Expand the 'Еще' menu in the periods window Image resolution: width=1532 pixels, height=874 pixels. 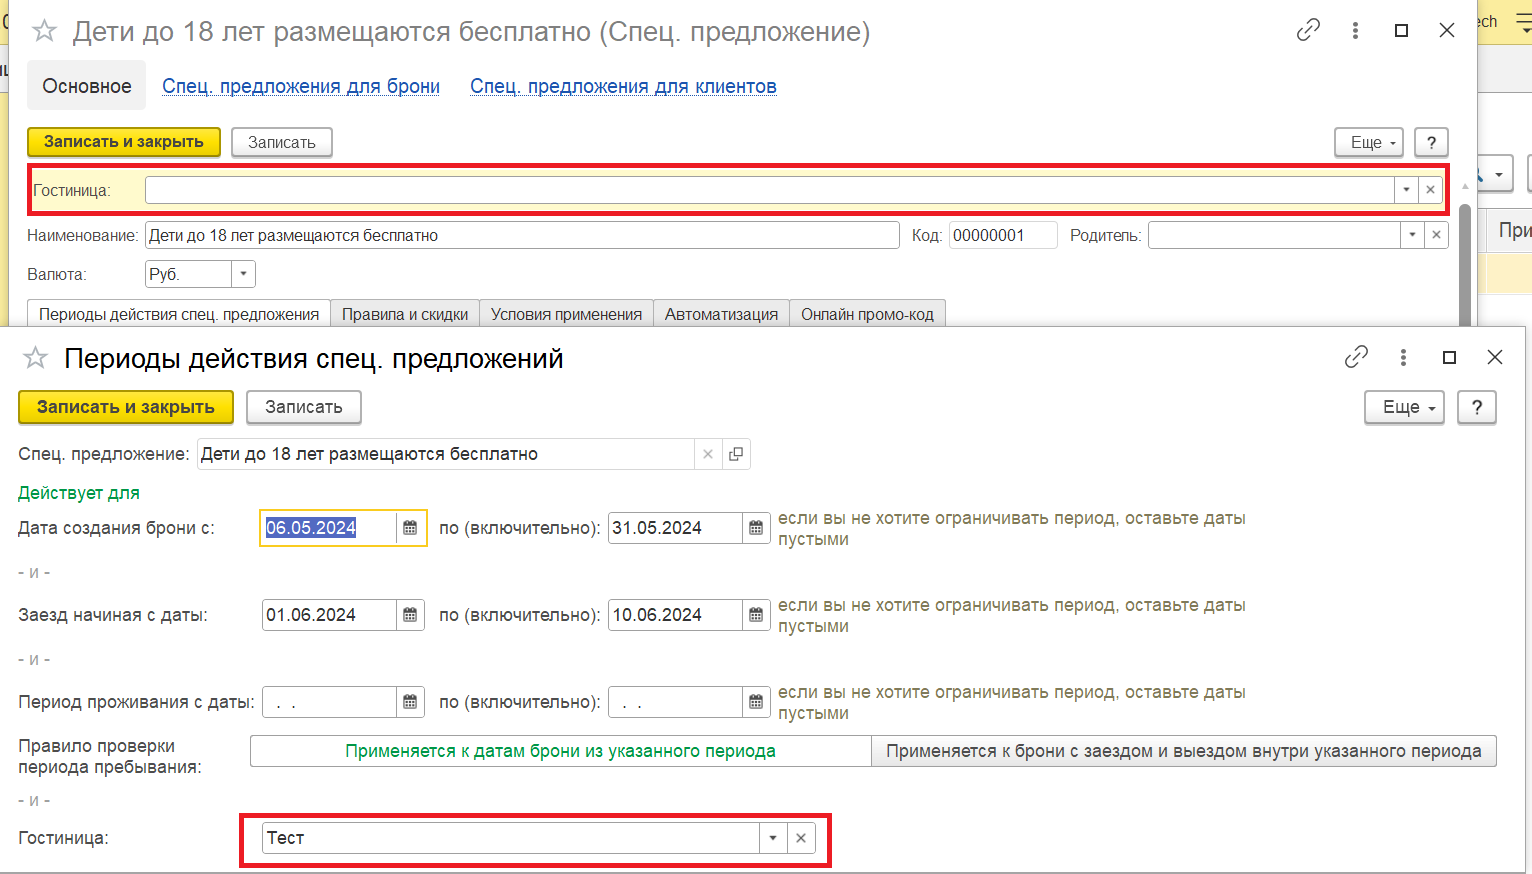point(1405,407)
